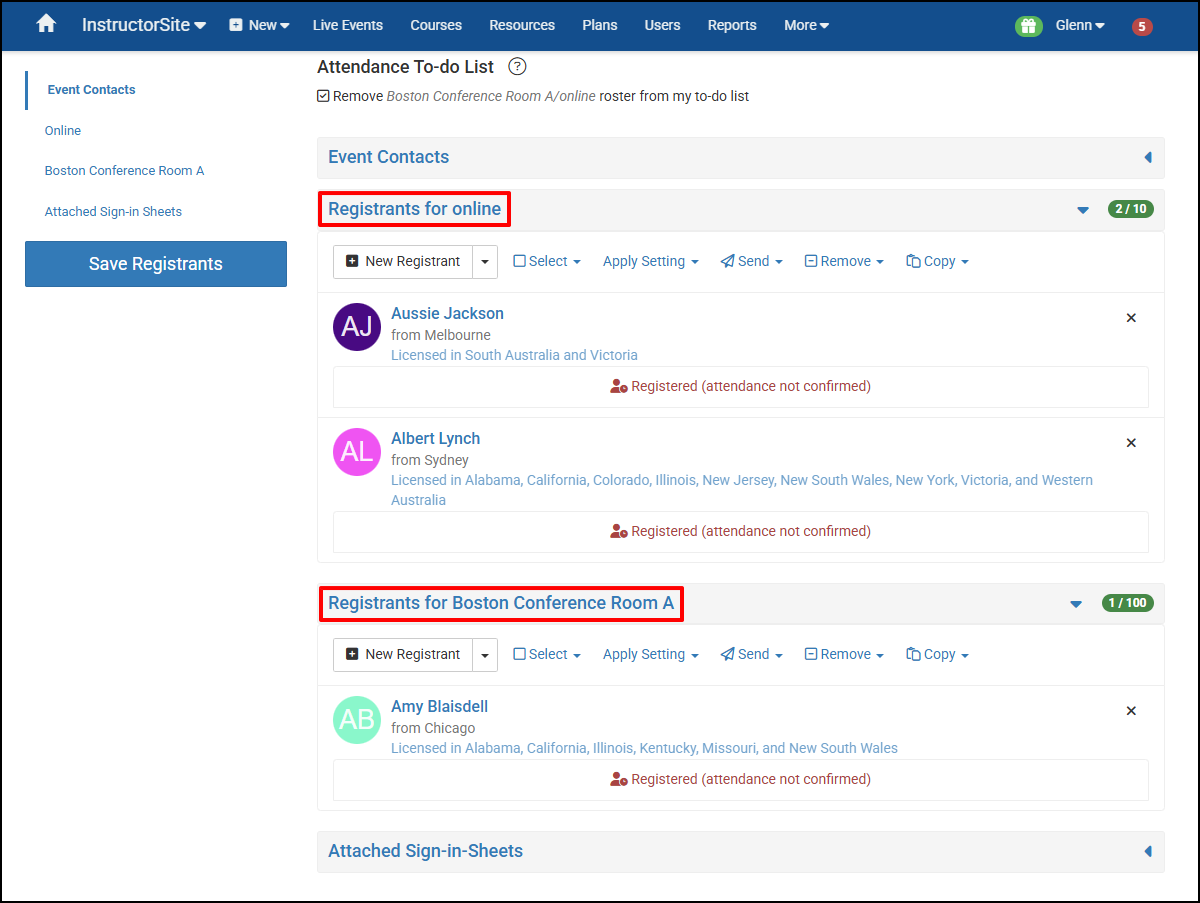Open New Registrant split arrow for Boston Room A
The image size is (1200, 903).
pyautogui.click(x=485, y=654)
